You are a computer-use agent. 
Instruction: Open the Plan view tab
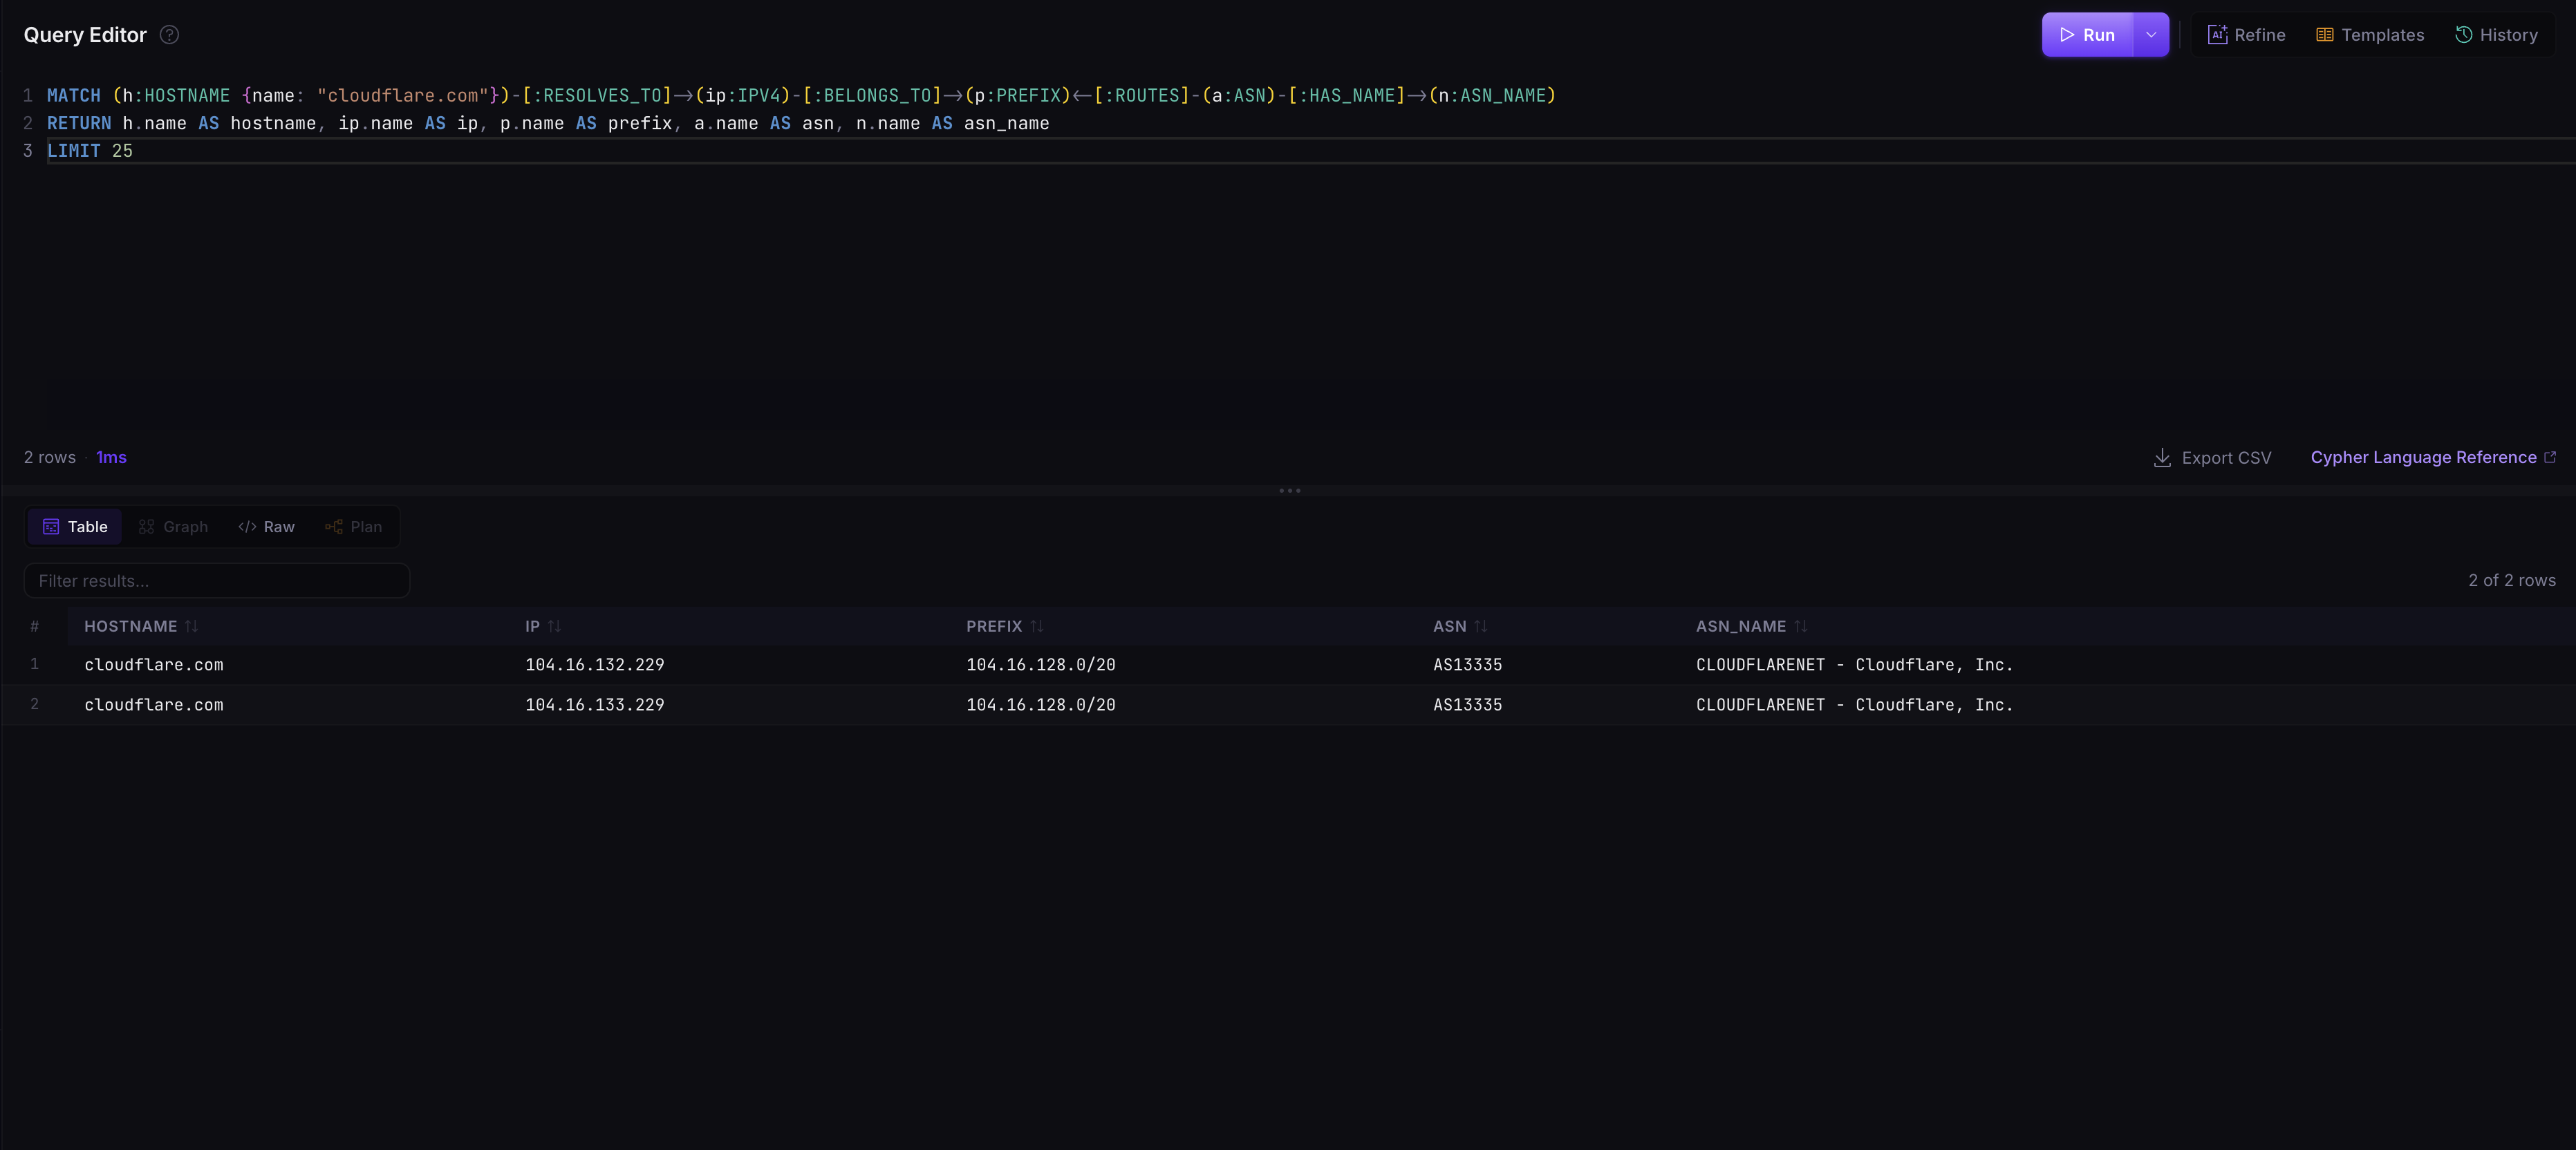[x=354, y=527]
